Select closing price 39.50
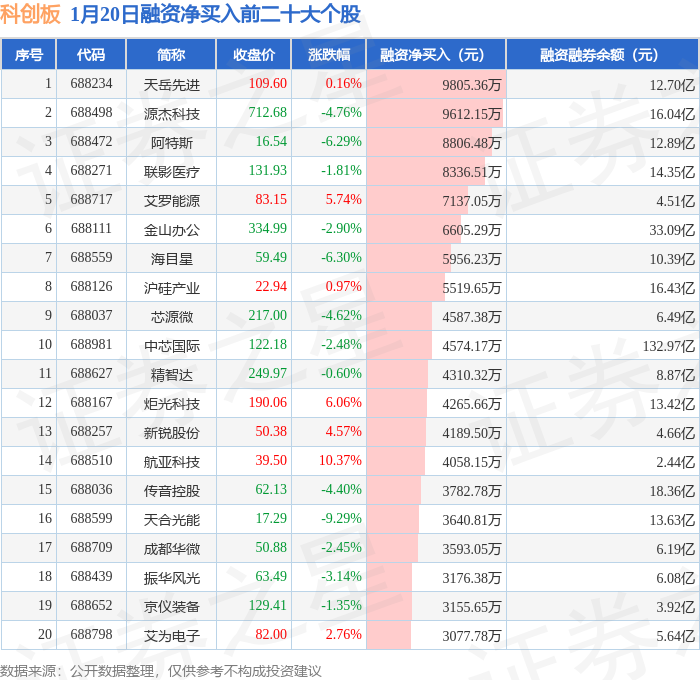Screen dimensions: 700x680 coord(271,460)
